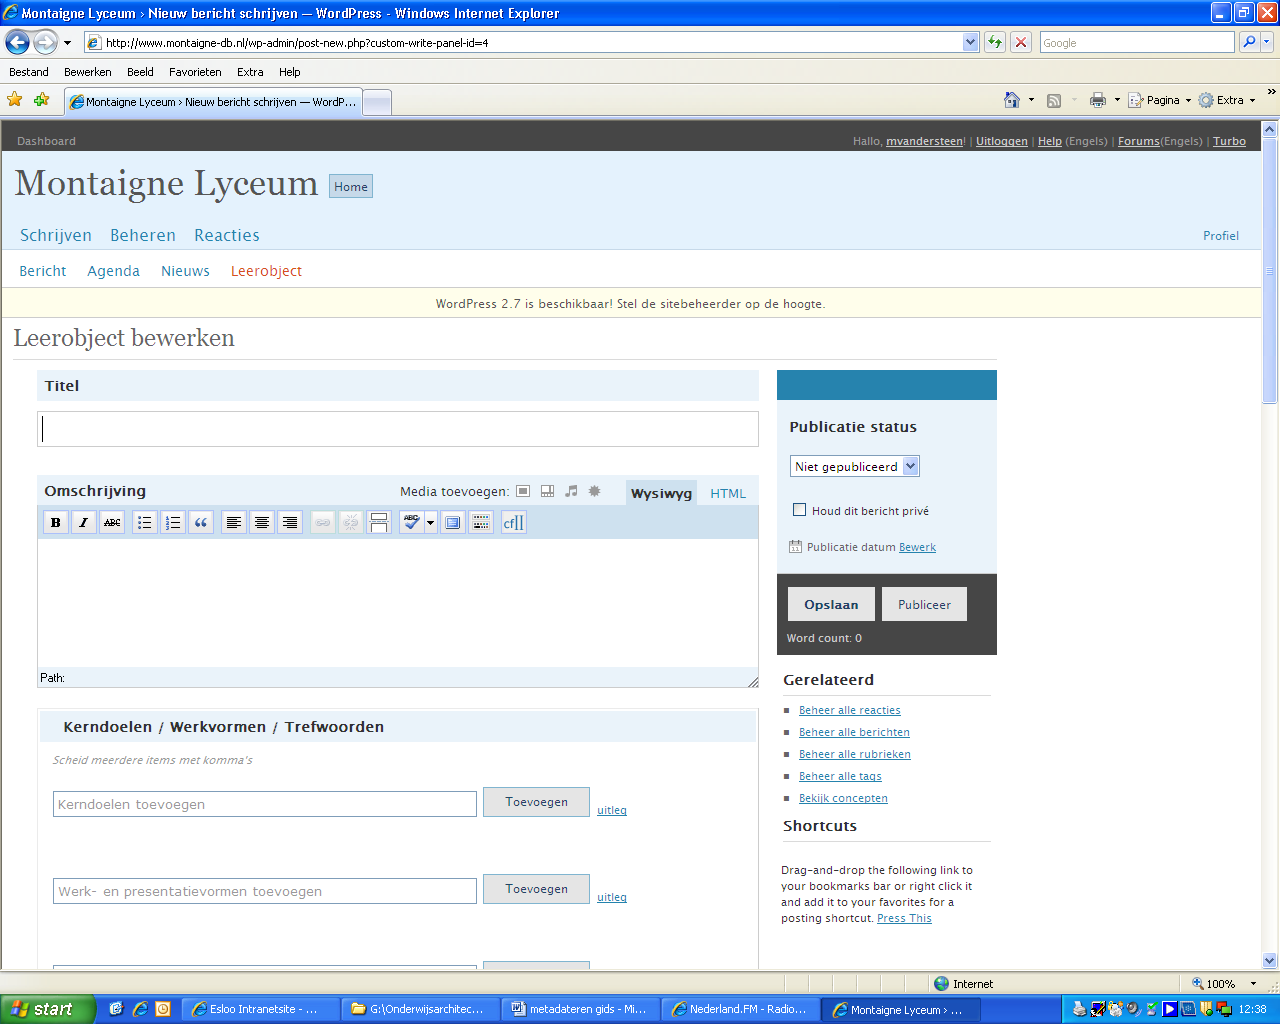Open Beheer alle tags link
The image size is (1280, 1024).
pos(840,776)
